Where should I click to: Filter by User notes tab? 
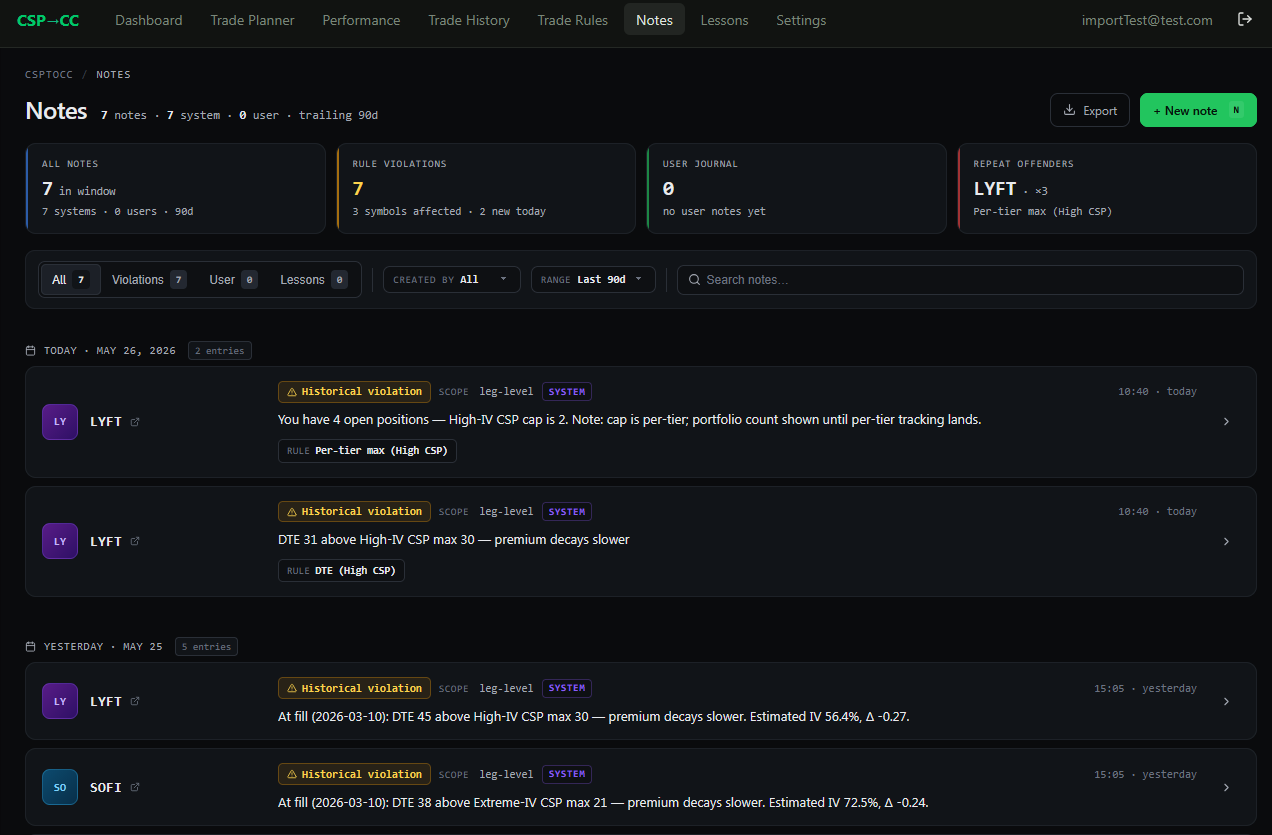click(233, 280)
